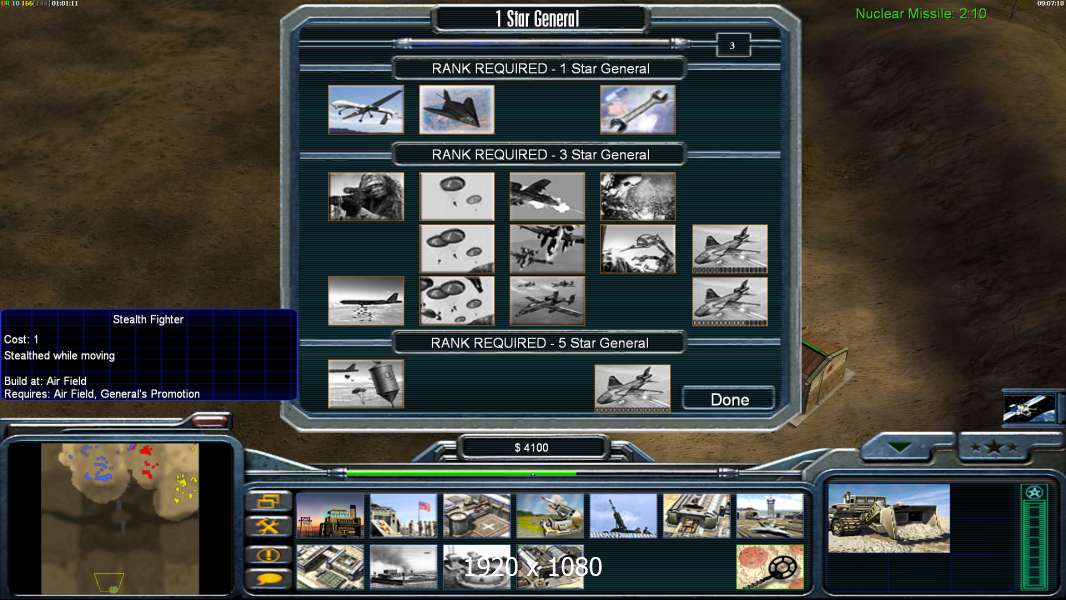Image resolution: width=1066 pixels, height=600 pixels.
Task: Build the Air Field
Action: click(770, 516)
